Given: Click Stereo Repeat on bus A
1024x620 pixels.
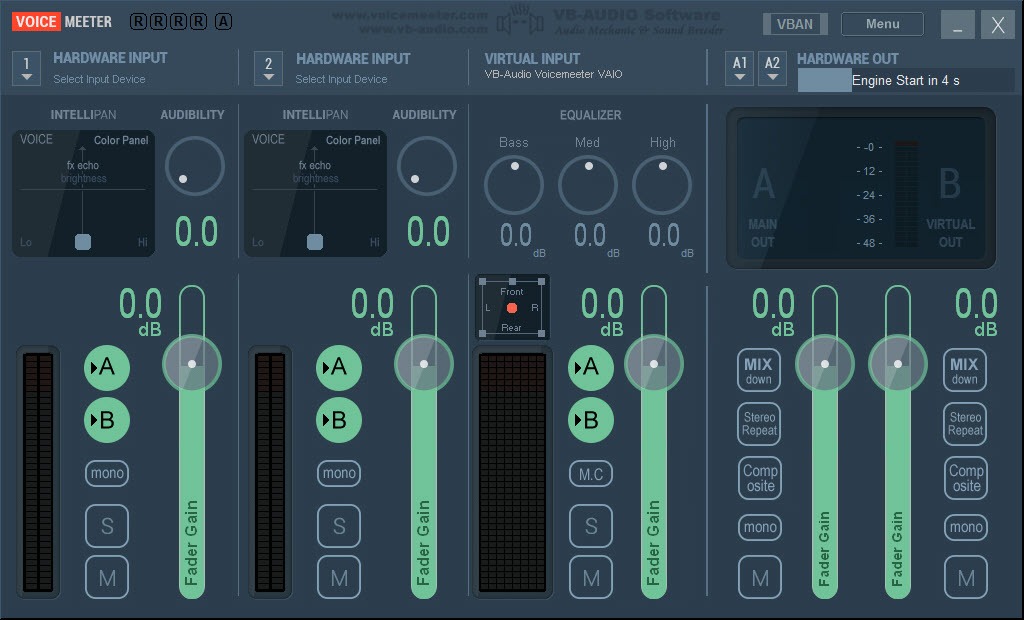Looking at the screenshot, I should pos(760,424).
